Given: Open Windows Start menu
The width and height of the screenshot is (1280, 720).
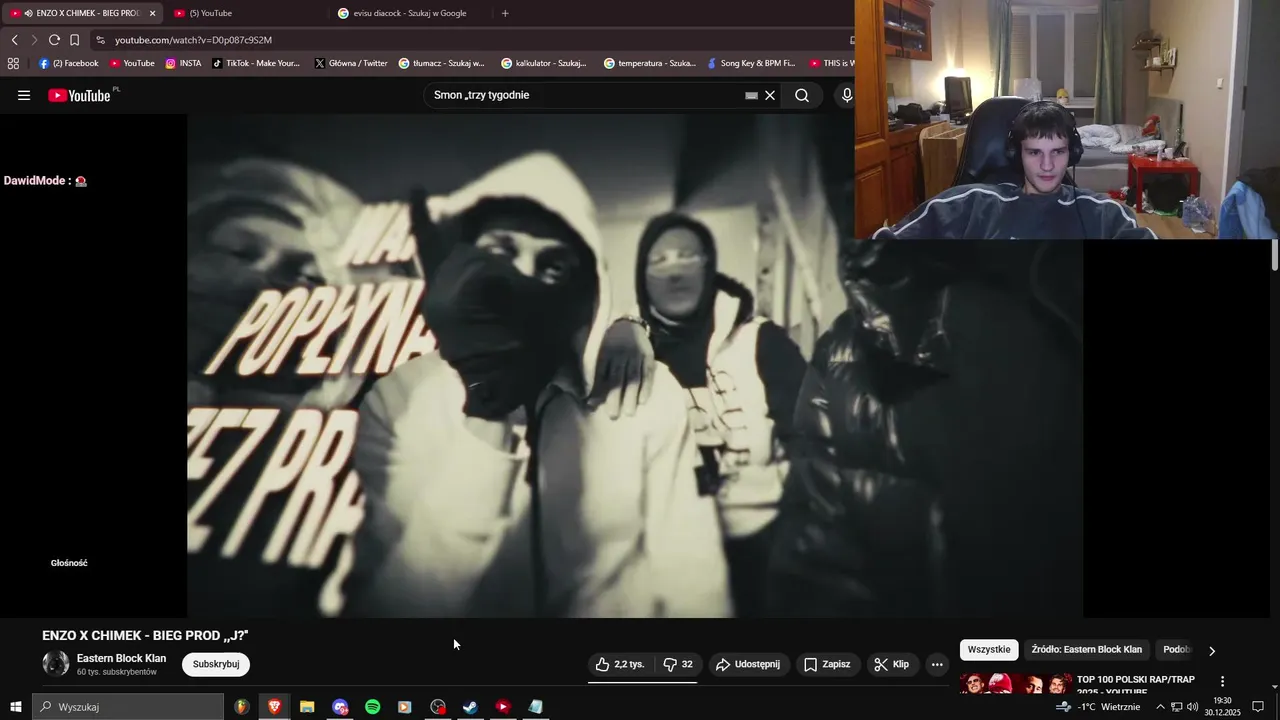Looking at the screenshot, I should click(15, 707).
